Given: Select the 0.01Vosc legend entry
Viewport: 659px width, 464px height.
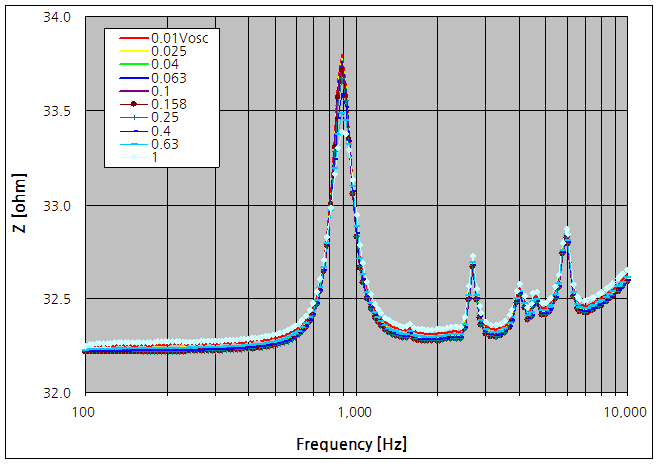Looking at the screenshot, I should [x=163, y=38].
